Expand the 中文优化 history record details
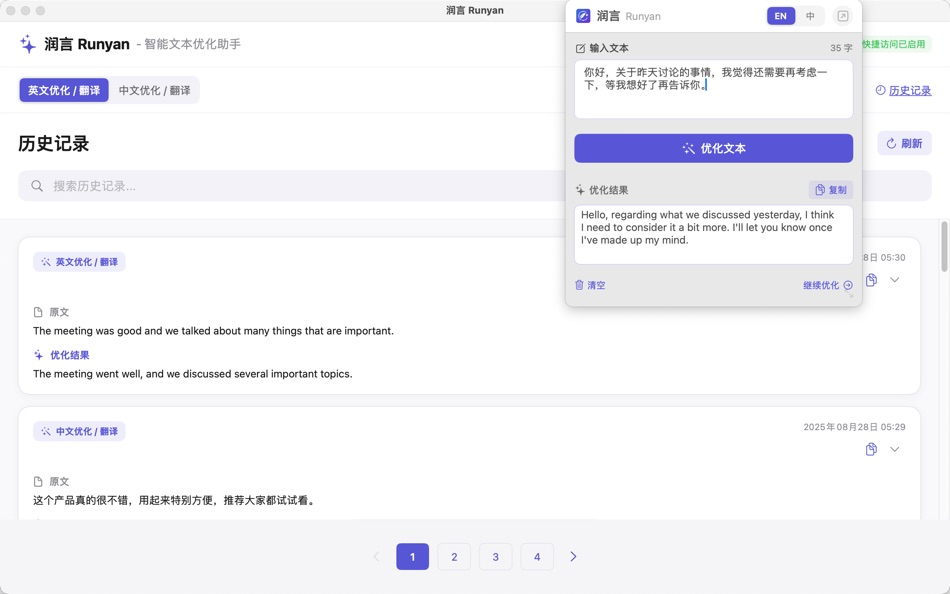 coord(893,449)
